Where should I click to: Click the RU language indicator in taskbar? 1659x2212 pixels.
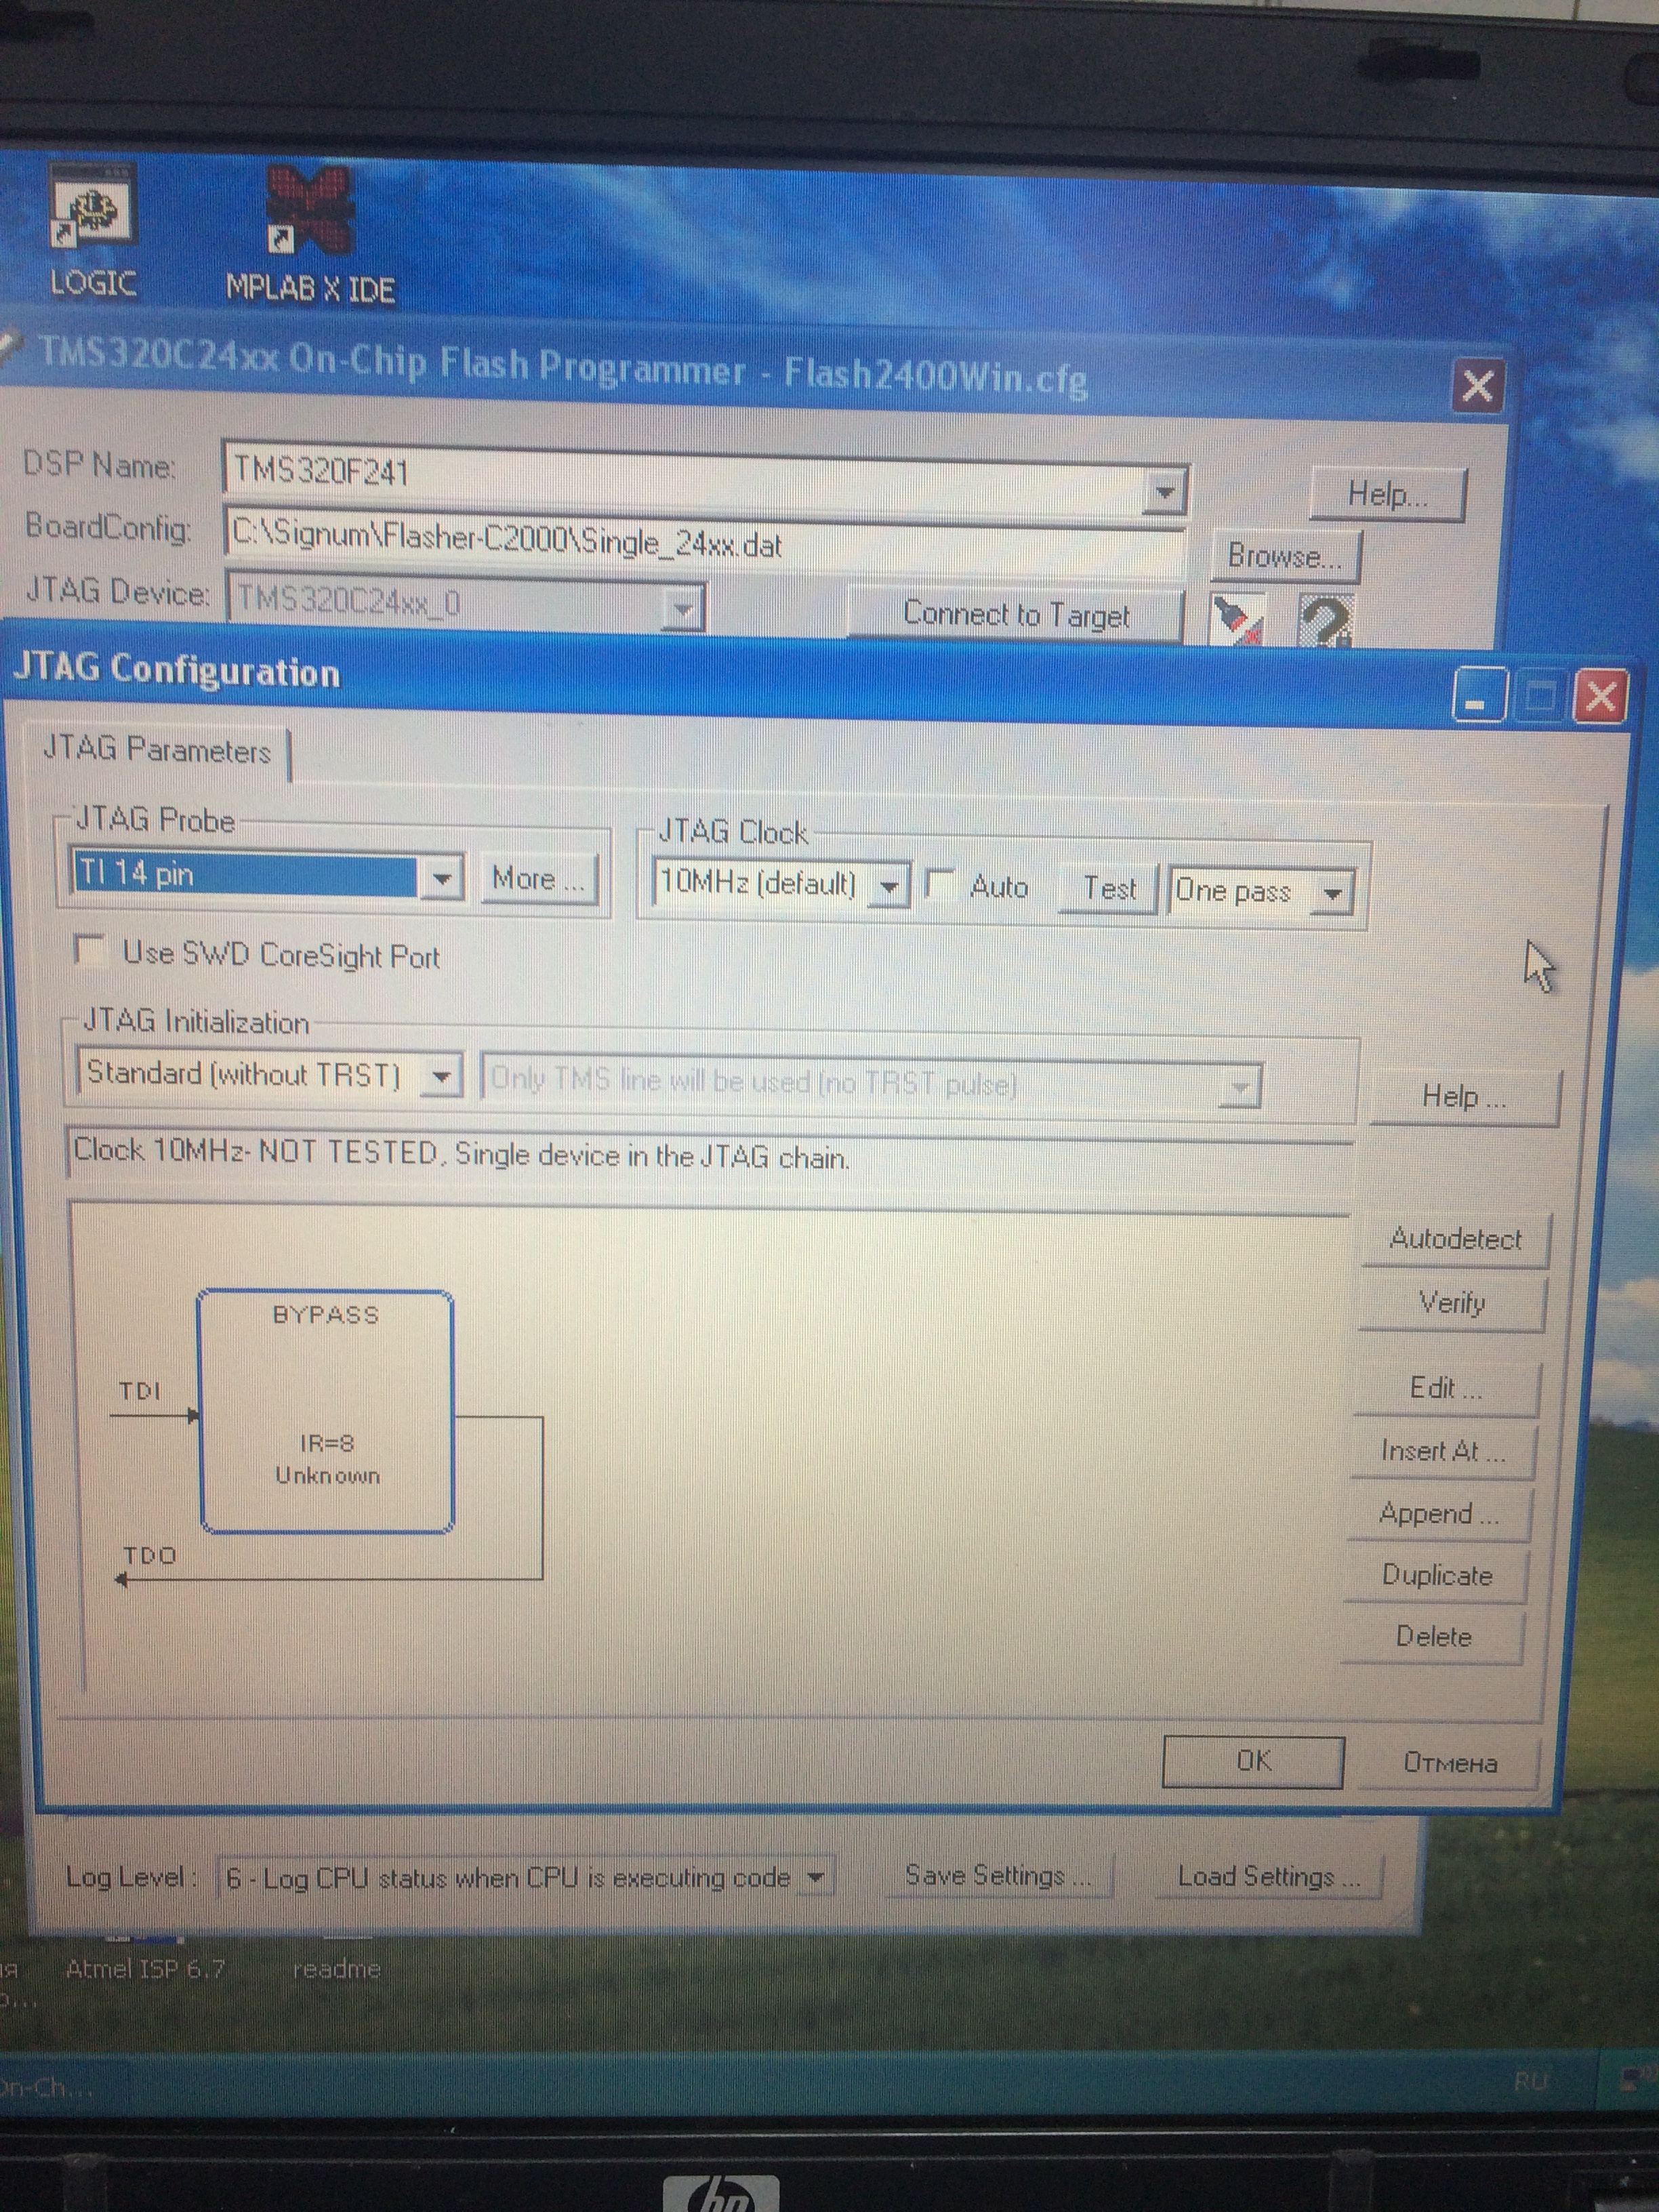point(1530,2082)
